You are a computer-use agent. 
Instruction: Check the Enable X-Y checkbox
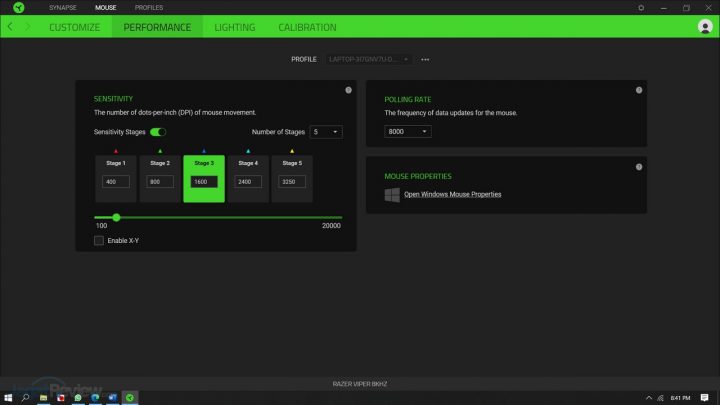click(99, 241)
